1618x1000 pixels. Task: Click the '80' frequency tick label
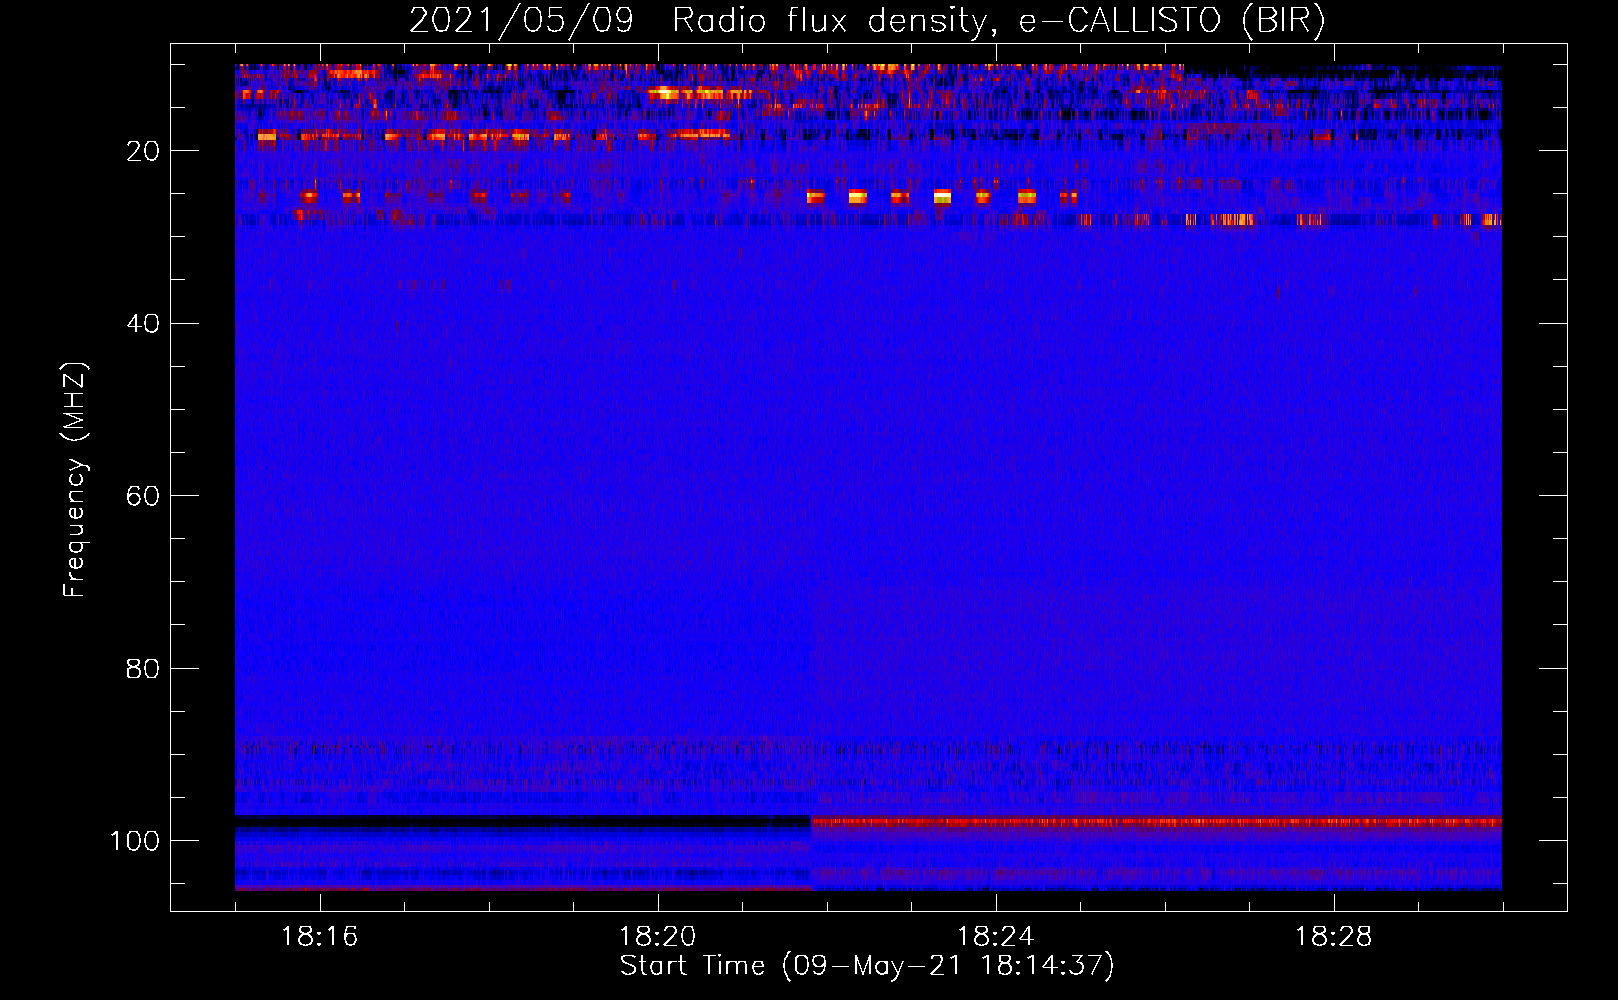coord(143,668)
